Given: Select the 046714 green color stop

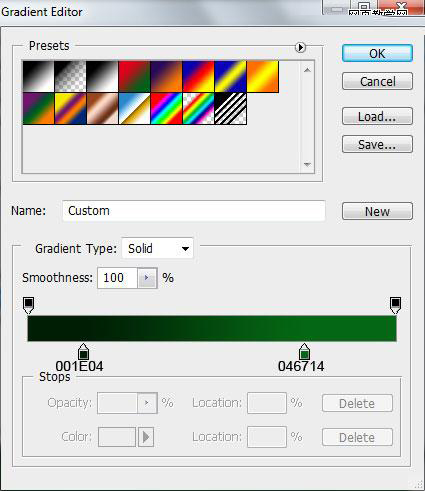Looking at the screenshot, I should [x=304, y=352].
